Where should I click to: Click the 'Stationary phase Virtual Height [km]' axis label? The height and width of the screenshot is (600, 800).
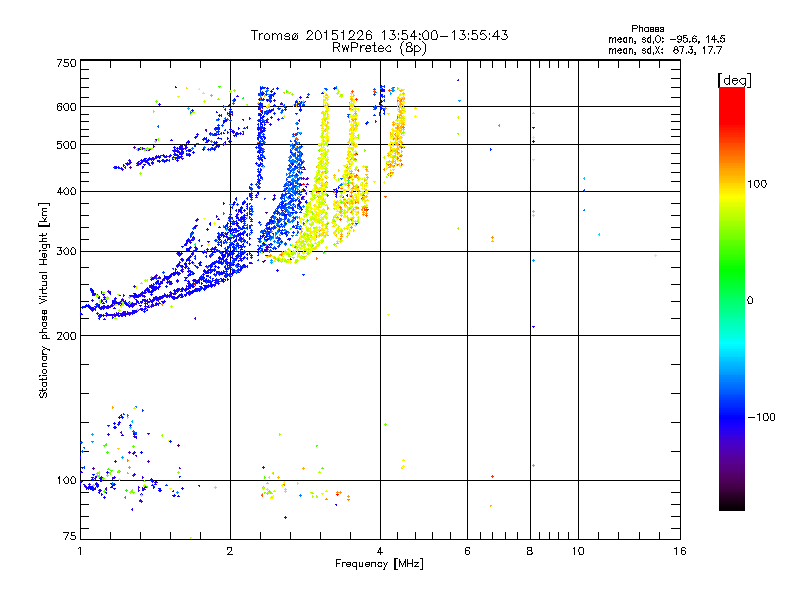pos(43,300)
